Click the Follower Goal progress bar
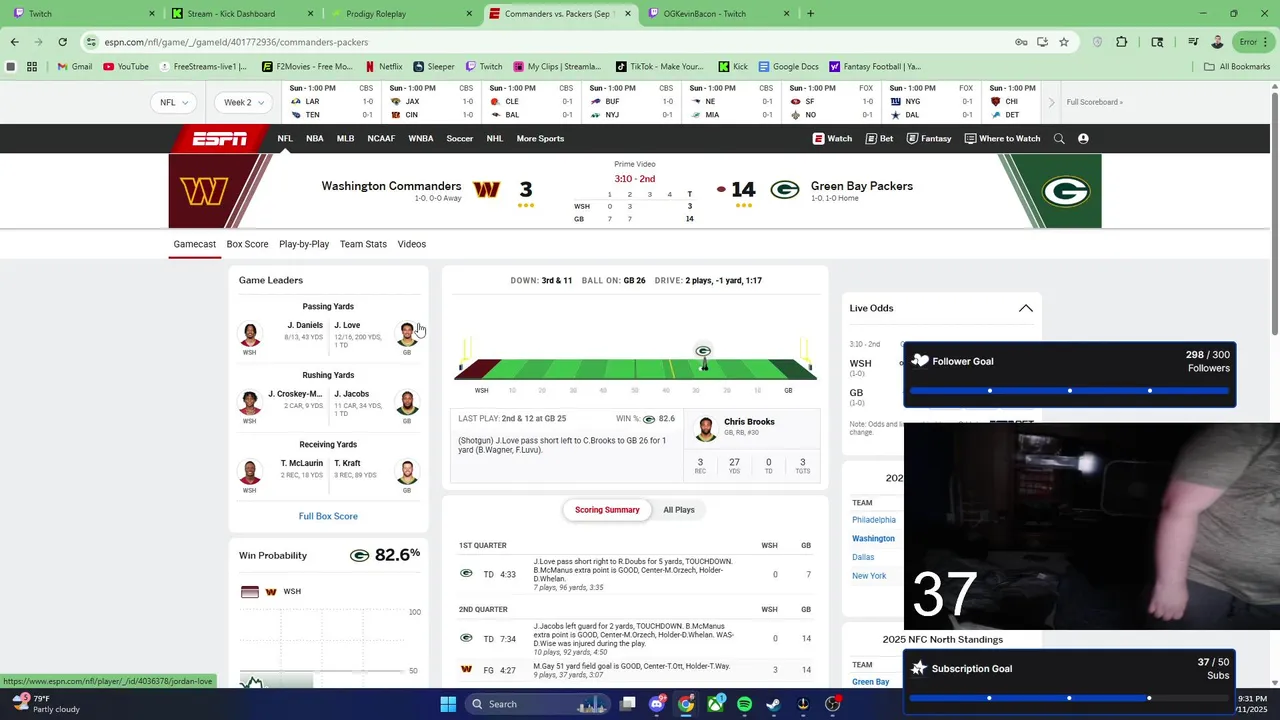Screen dimensions: 1280x720 coord(1069,391)
